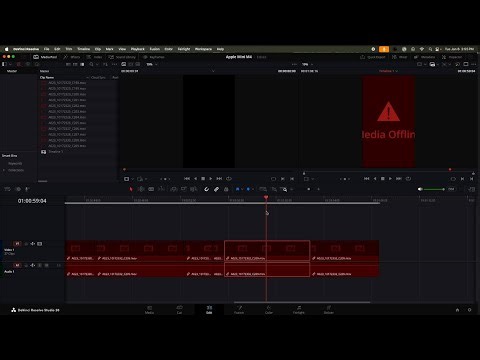Open Project Manager home icon
The width and height of the screenshot is (480, 360).
[x=457, y=310]
